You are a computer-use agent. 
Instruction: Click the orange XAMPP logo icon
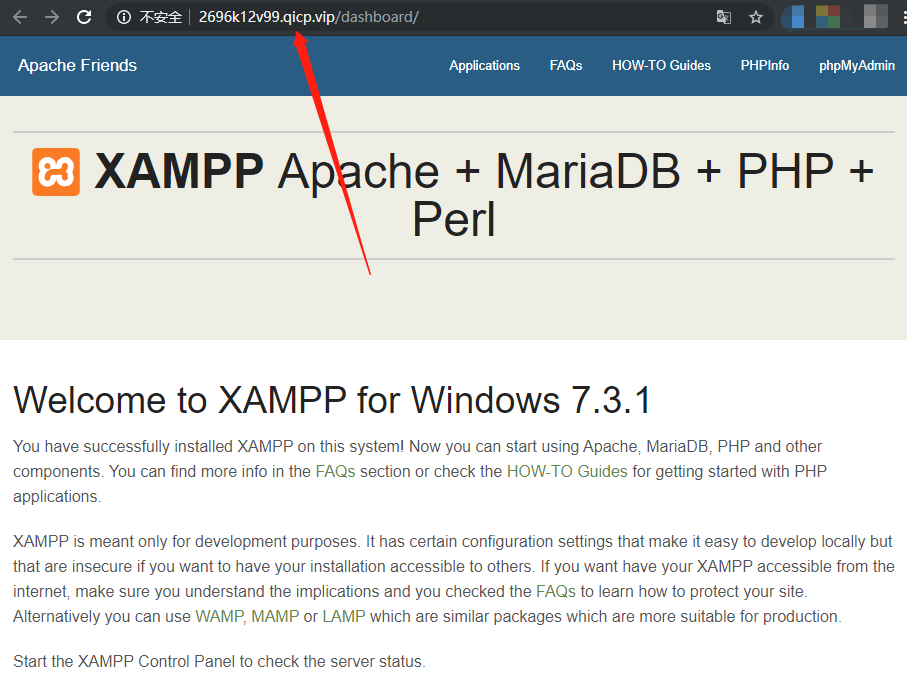pos(56,172)
